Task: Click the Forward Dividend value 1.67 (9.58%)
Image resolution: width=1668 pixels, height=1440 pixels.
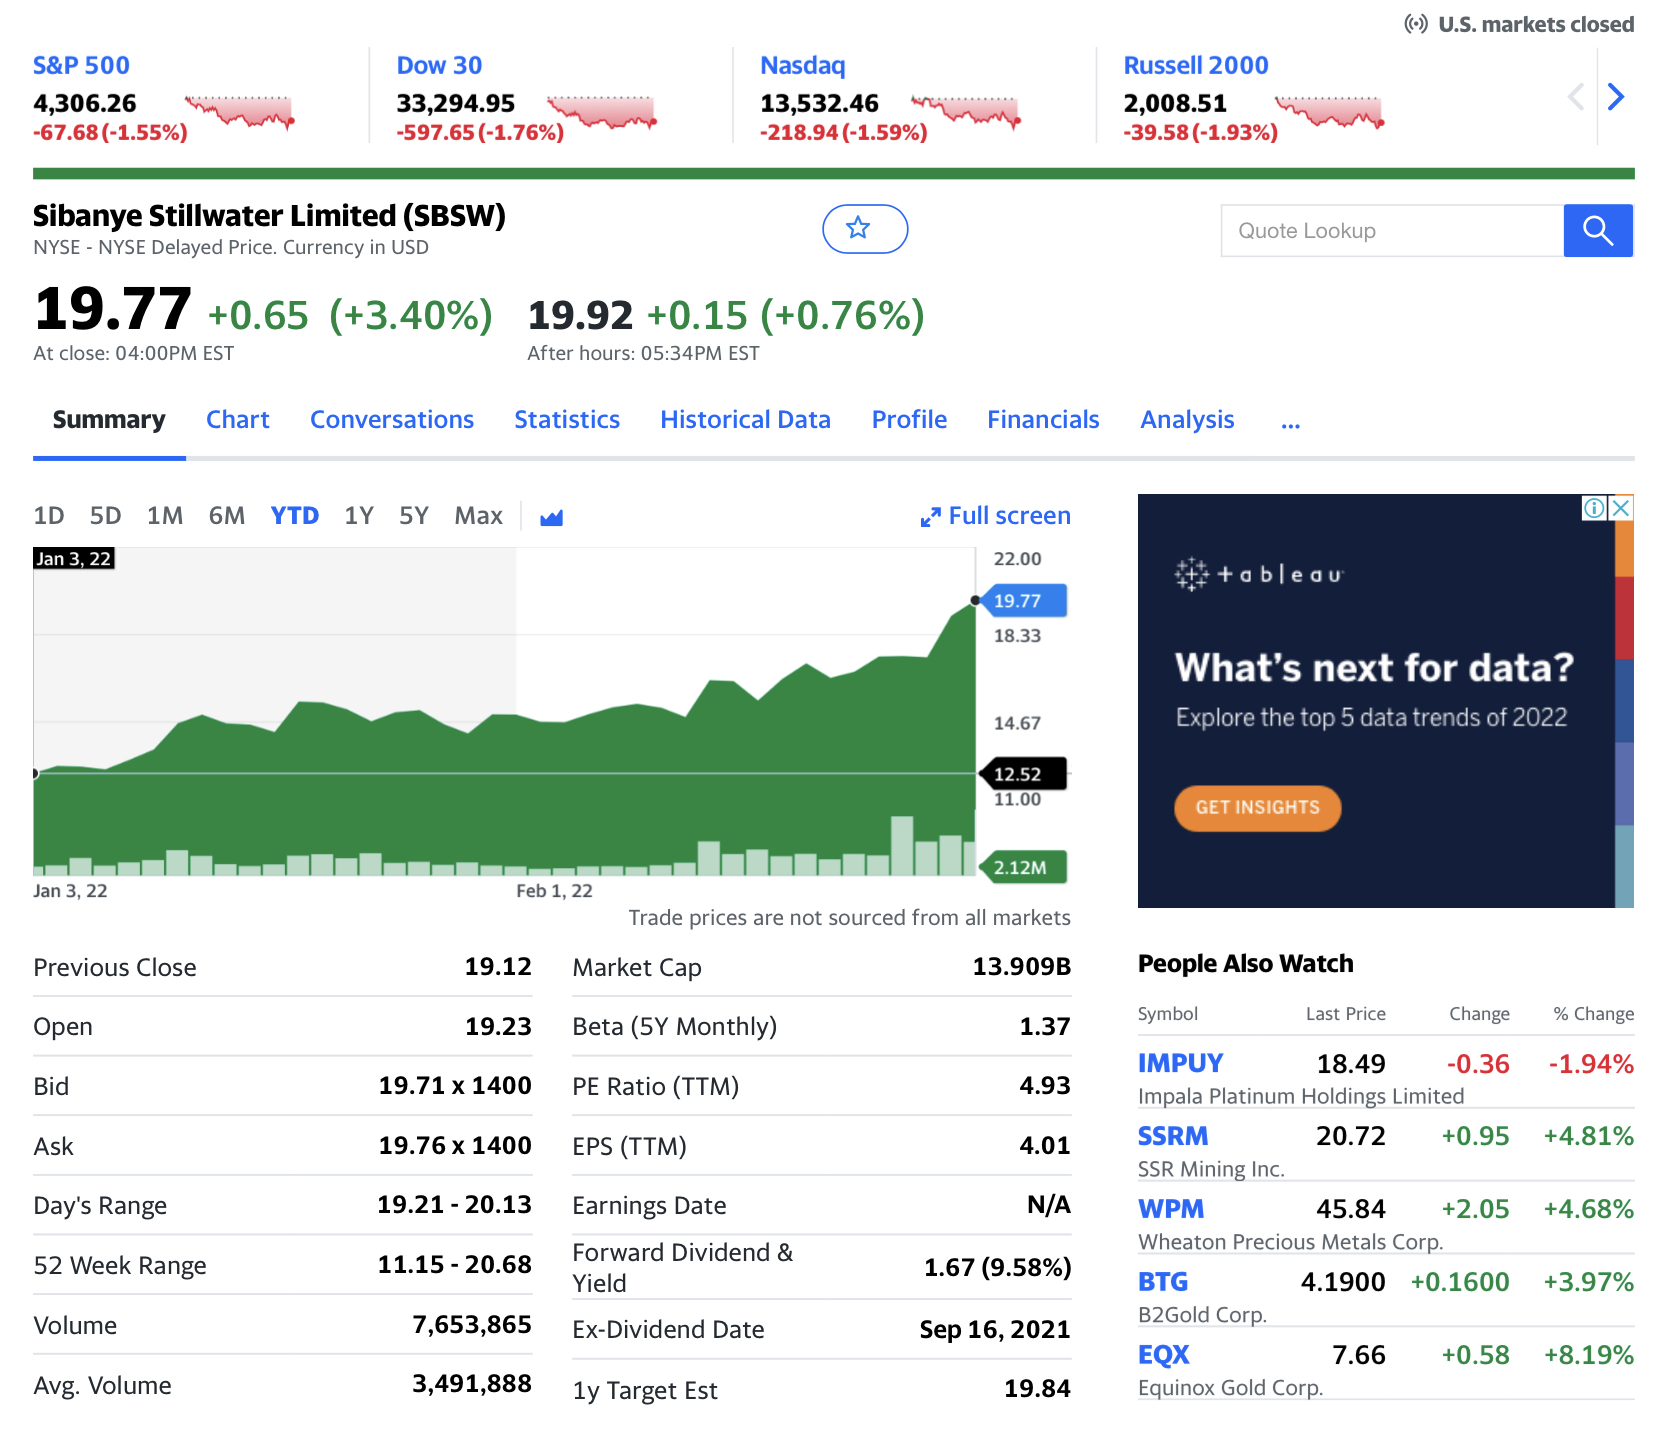Action: [997, 1267]
